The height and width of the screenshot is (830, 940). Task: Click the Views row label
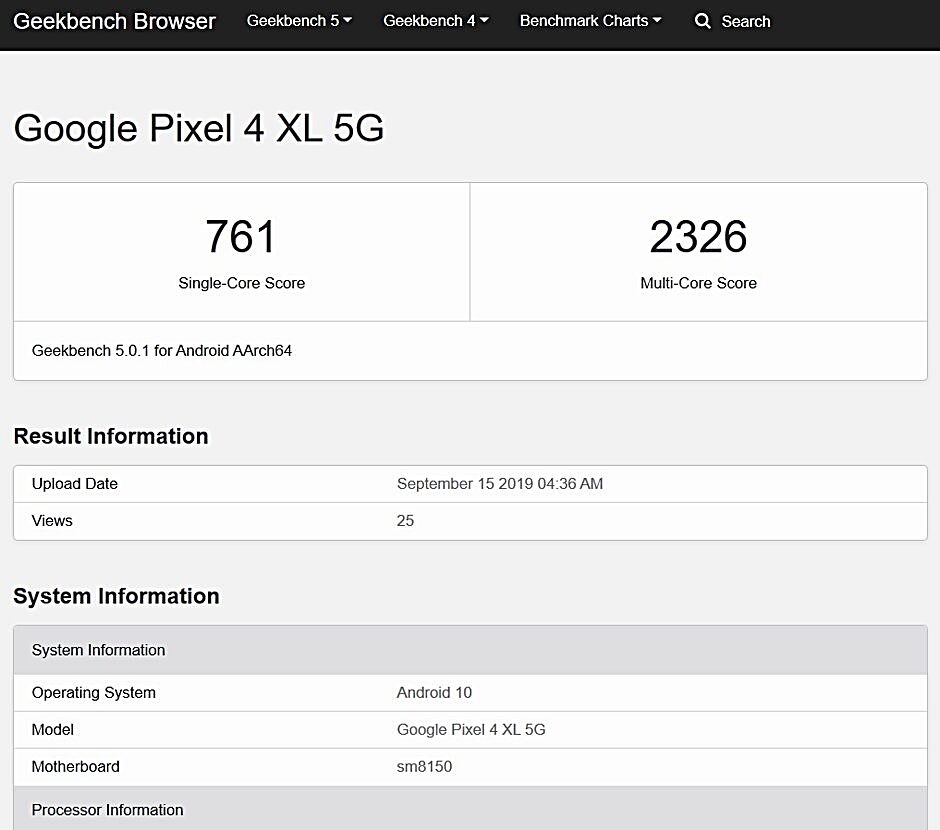(x=52, y=521)
